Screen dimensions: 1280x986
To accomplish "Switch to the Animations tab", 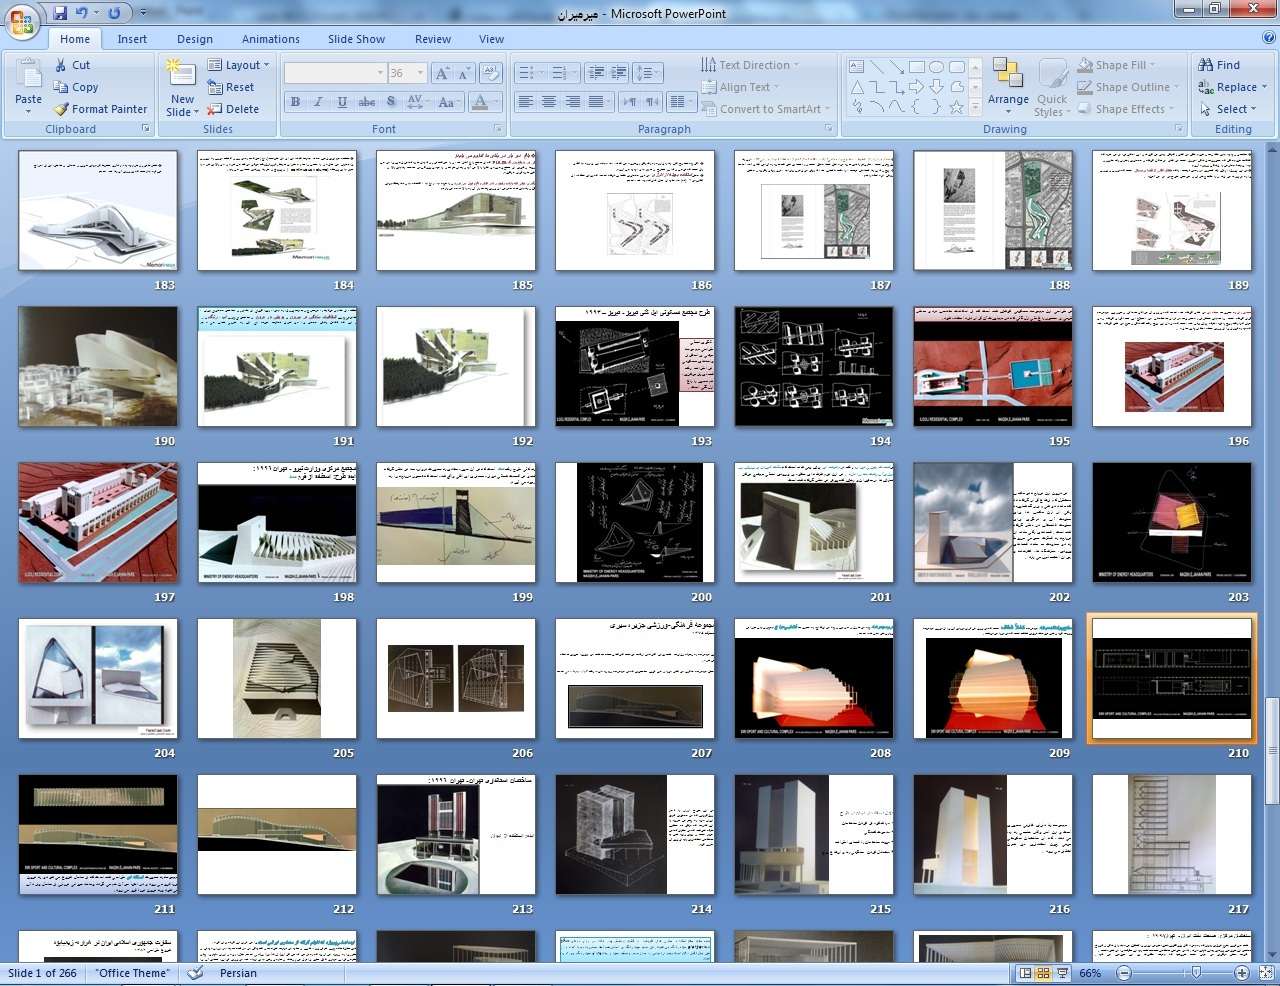I will pos(271,39).
